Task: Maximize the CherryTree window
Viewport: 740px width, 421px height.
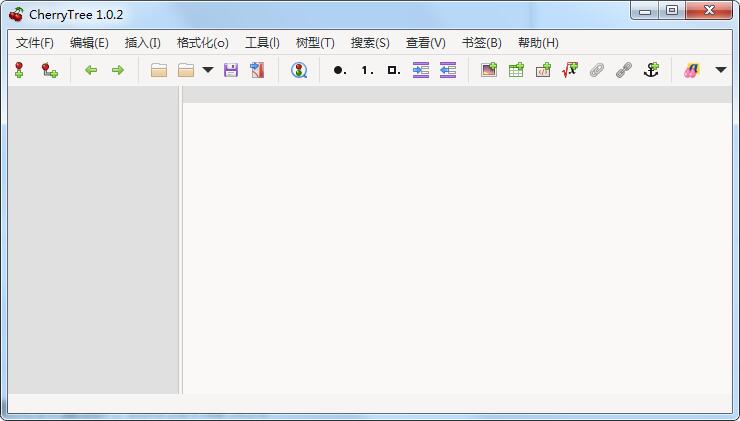Action: pyautogui.click(x=672, y=10)
